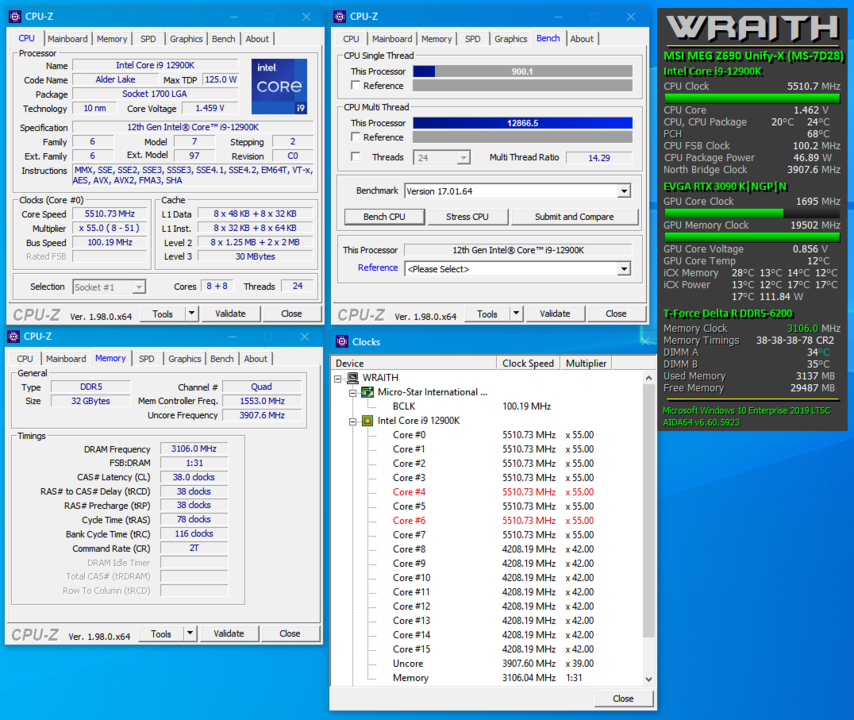Click the CPU-Z title icon in the Memory window
854x720 pixels.
point(14,337)
